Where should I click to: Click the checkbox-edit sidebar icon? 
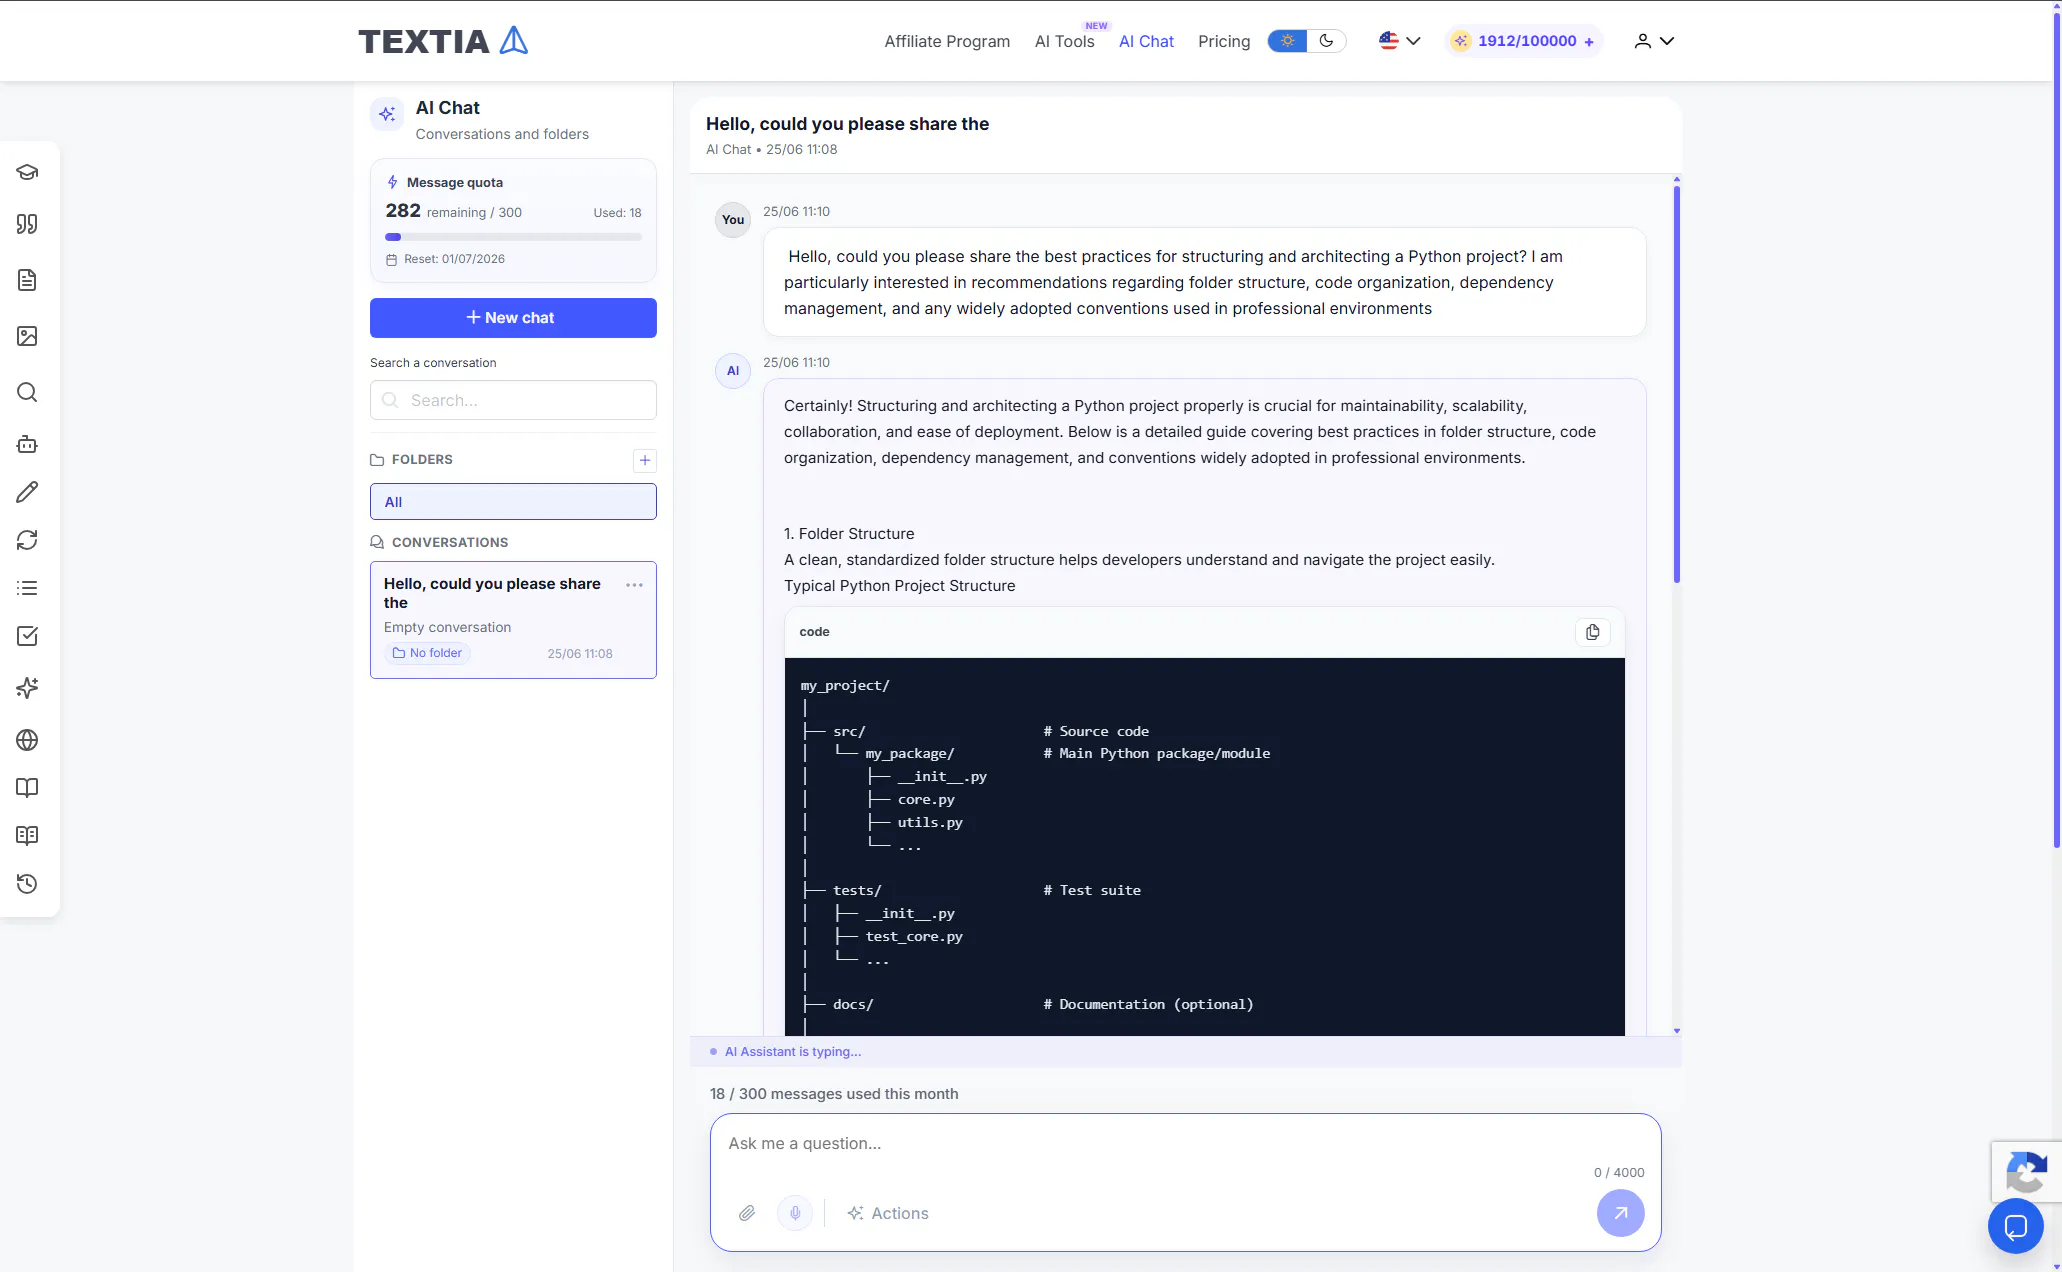tap(27, 636)
